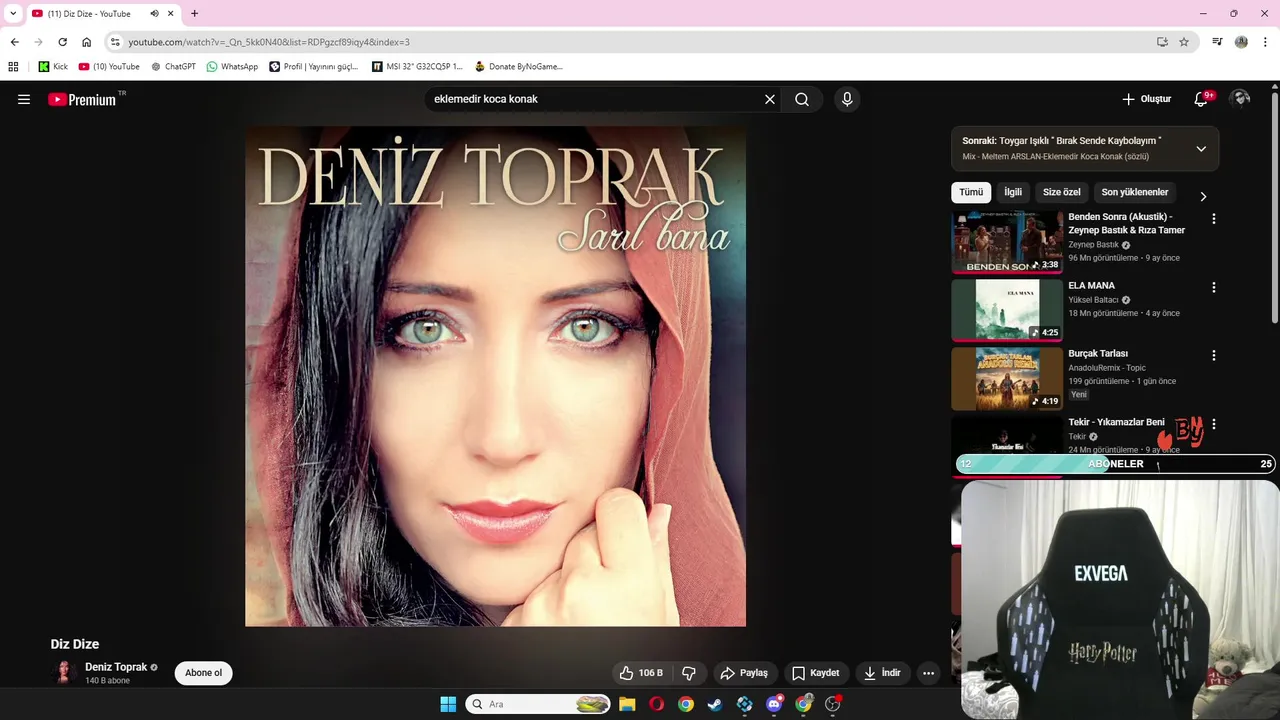Play the Benden Sonra (Akustik) thumbnail
Screen dimensions: 1280x720
tap(1007, 241)
